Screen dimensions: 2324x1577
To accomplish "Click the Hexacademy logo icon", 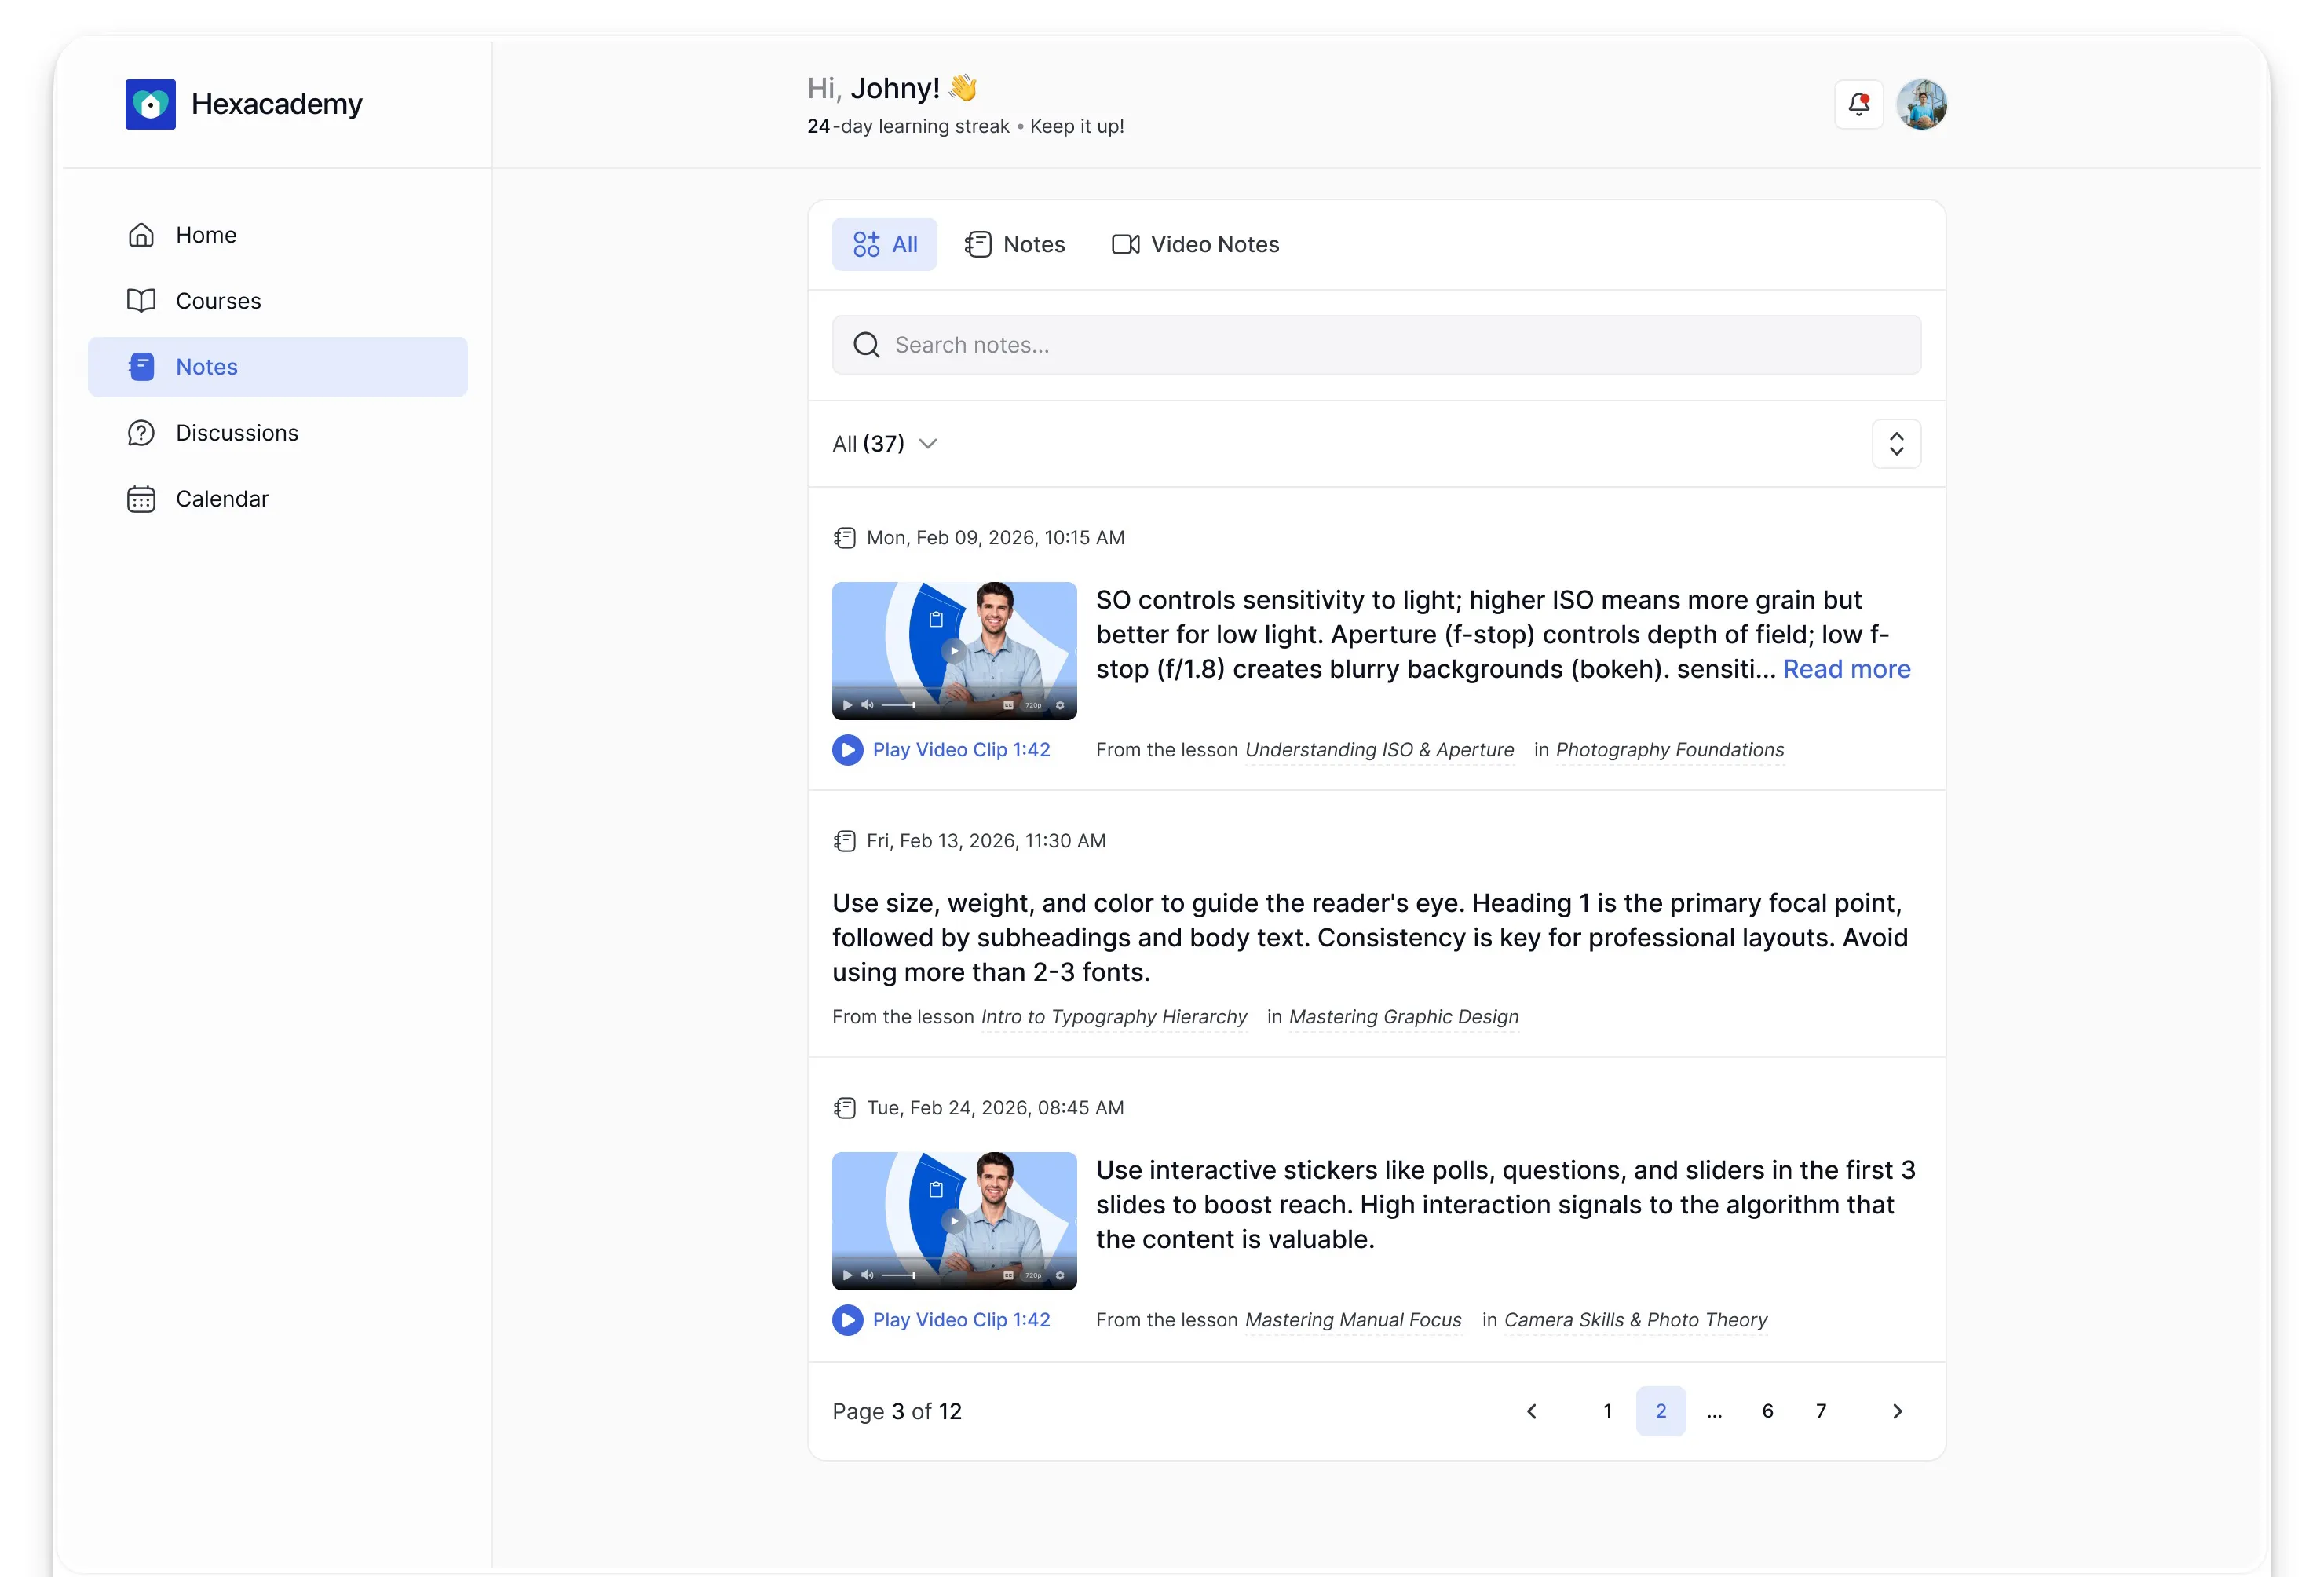I will 150,104.
